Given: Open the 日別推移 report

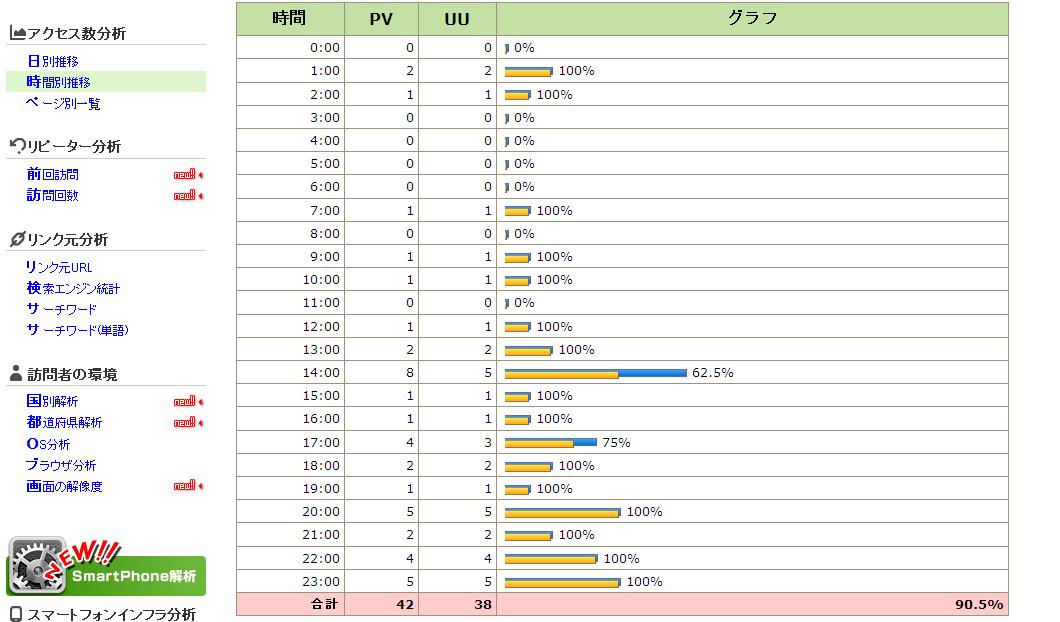Looking at the screenshot, I should point(53,62).
